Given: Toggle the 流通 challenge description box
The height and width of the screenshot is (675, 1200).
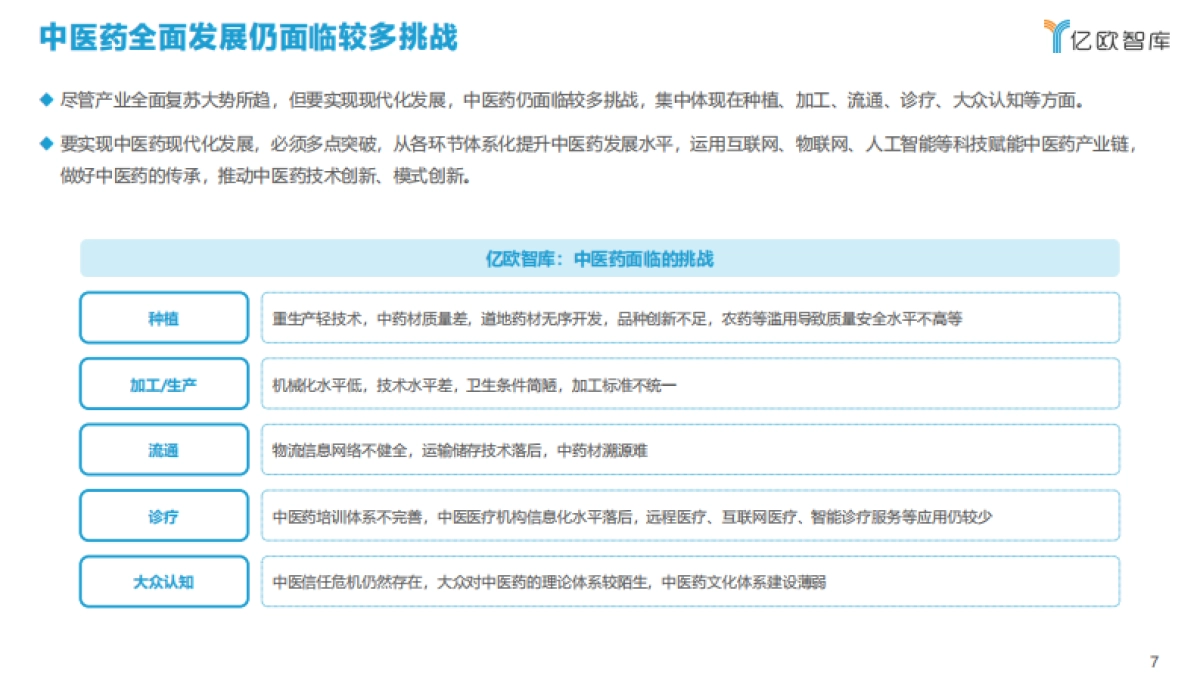Looking at the screenshot, I should [x=690, y=449].
